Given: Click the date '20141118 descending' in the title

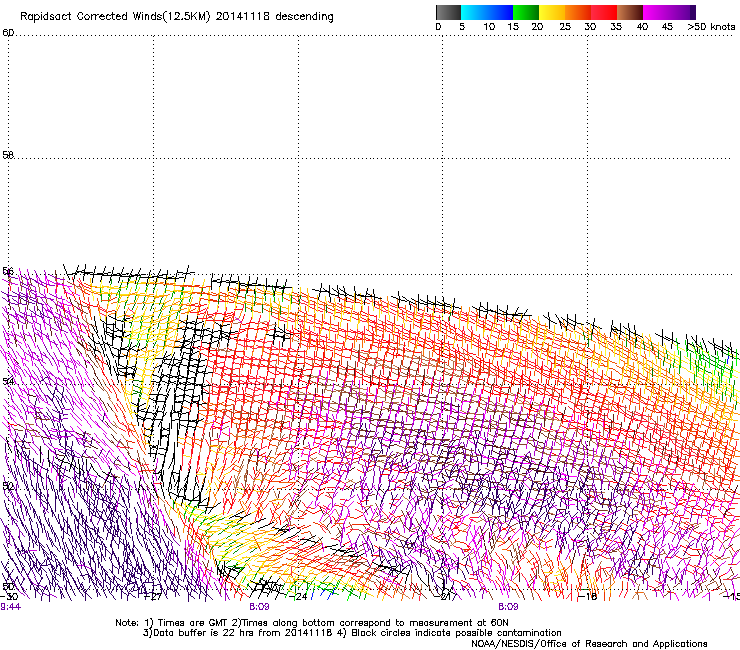Looking at the screenshot, I should point(275,17).
